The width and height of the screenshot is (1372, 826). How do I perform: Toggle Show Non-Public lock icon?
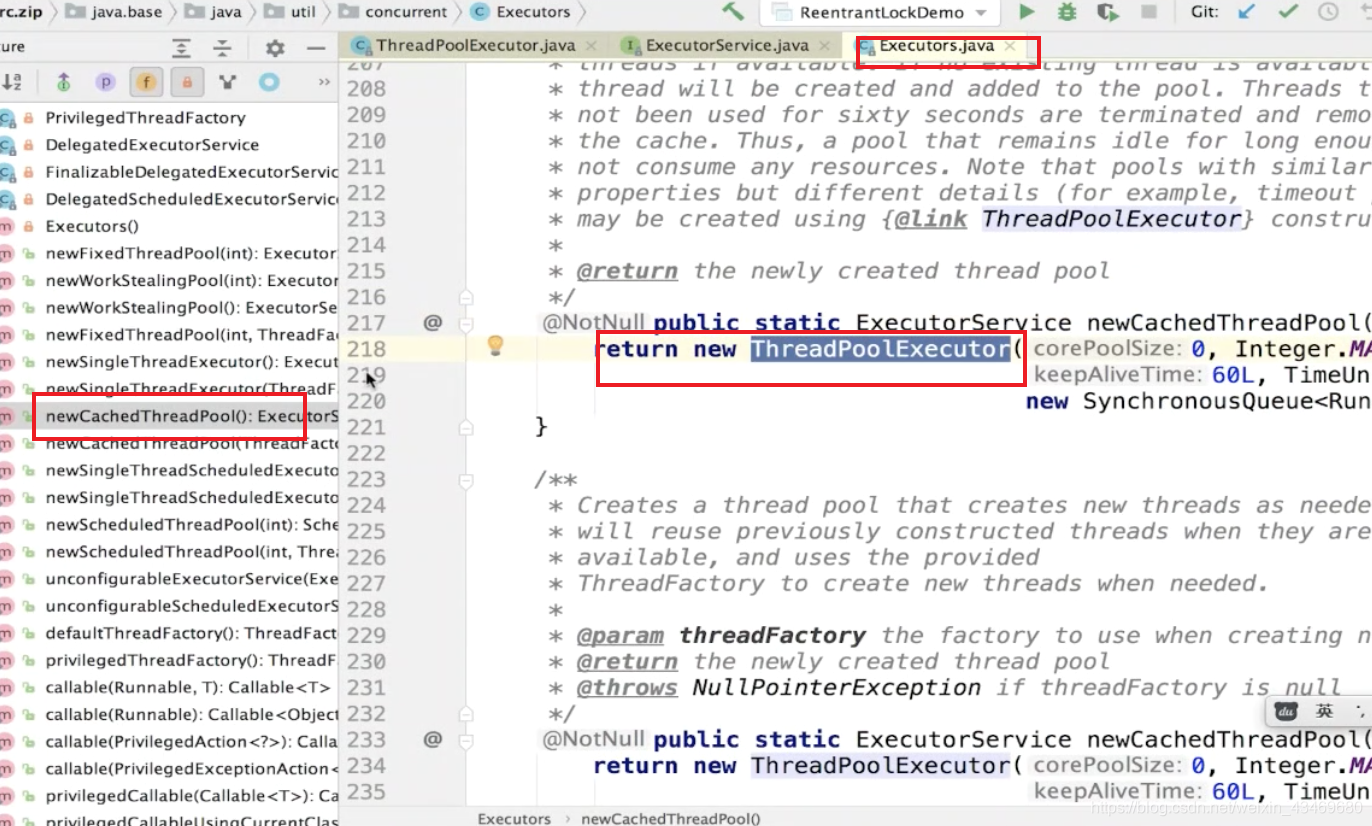click(187, 82)
